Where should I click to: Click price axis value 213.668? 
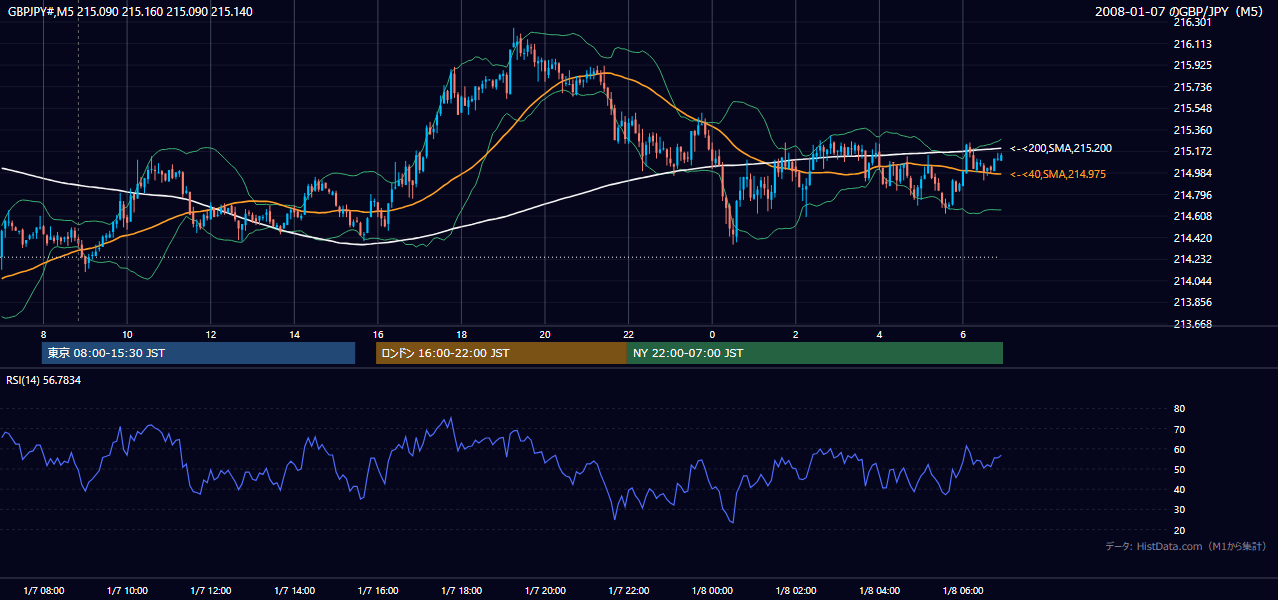pyautogui.click(x=1192, y=324)
